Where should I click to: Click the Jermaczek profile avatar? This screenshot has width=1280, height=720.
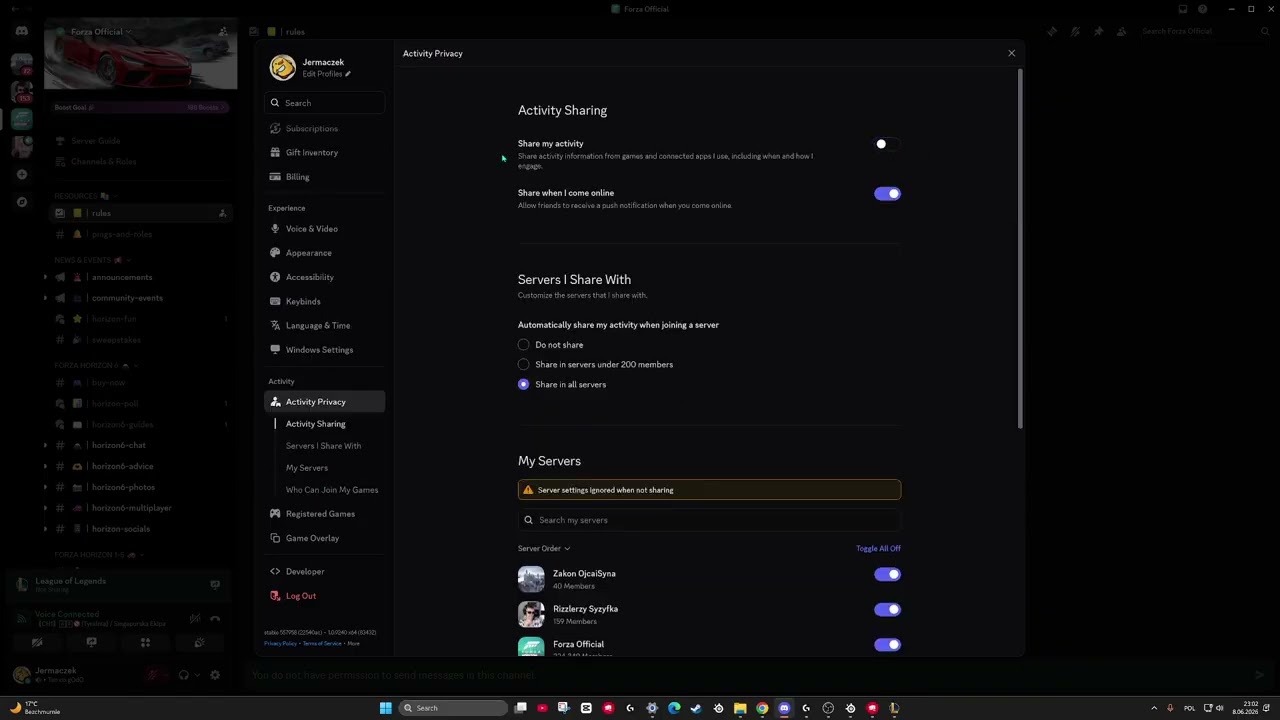tap(283, 67)
